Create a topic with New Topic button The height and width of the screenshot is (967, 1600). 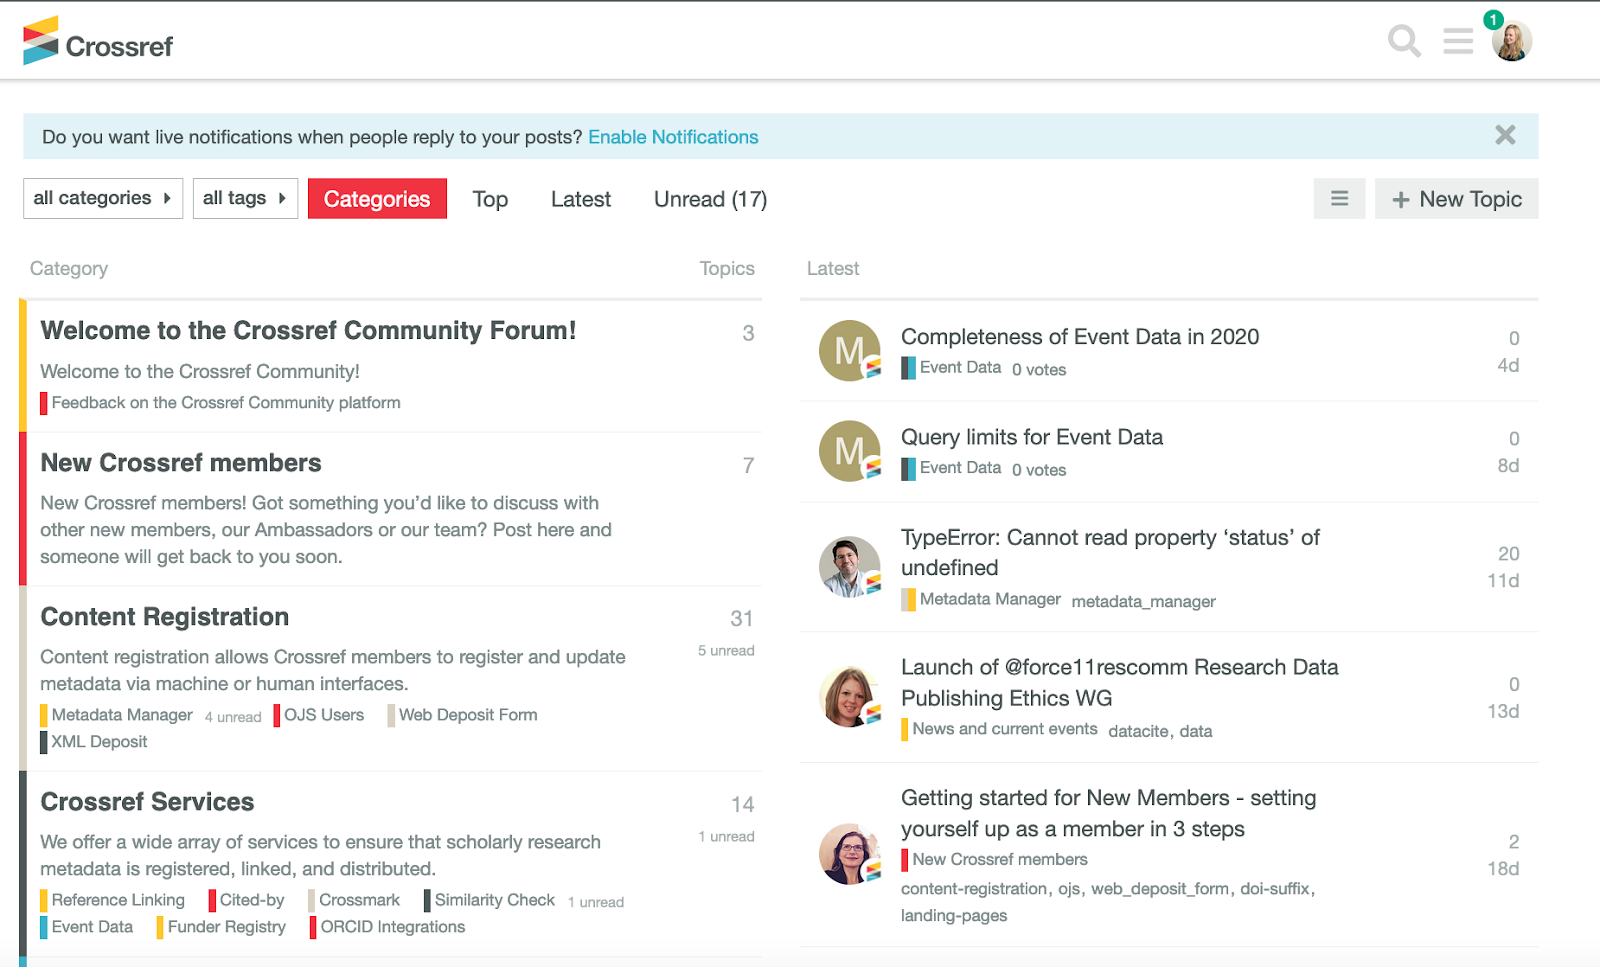click(1456, 199)
